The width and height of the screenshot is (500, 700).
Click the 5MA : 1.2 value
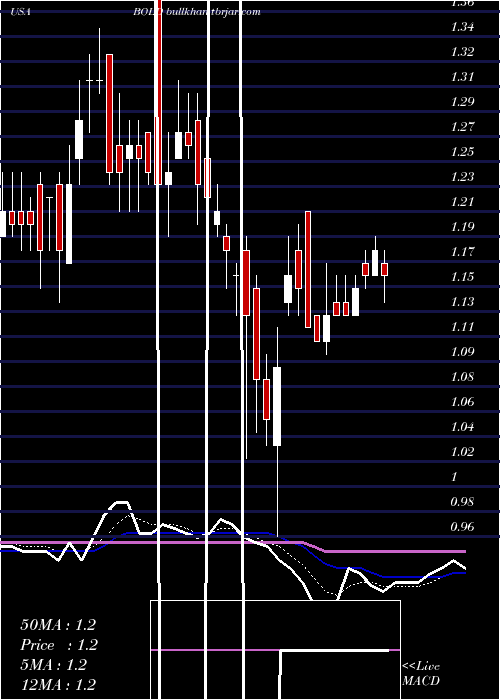tap(53, 665)
